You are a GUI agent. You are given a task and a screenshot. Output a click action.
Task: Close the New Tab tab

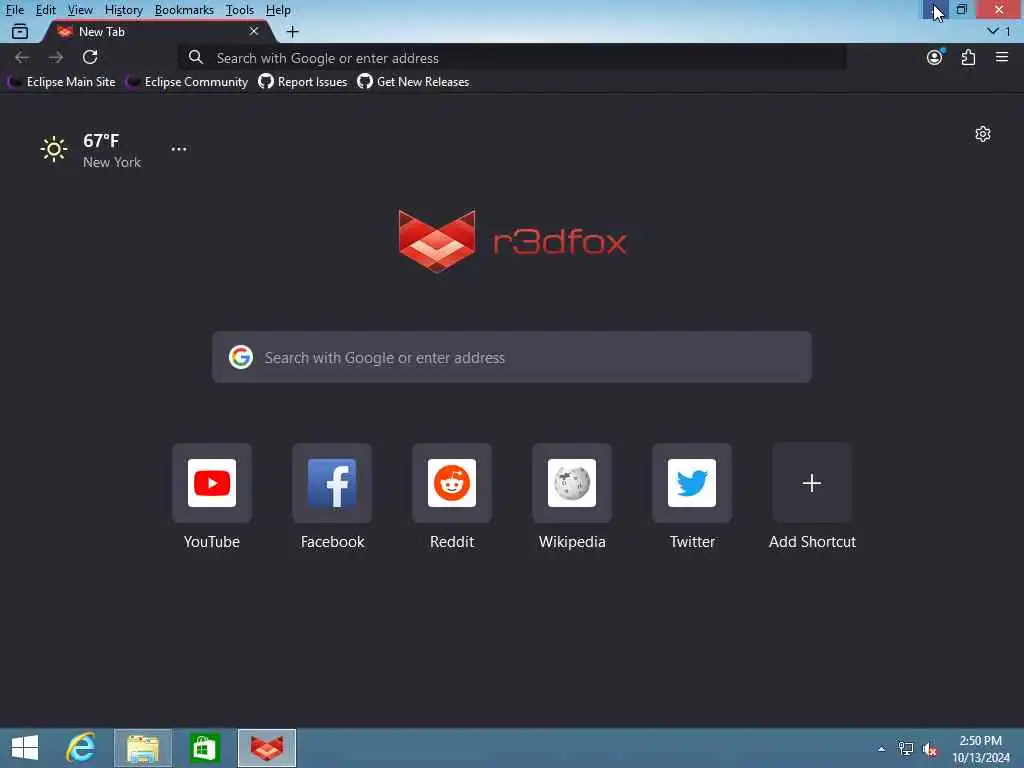(x=253, y=31)
